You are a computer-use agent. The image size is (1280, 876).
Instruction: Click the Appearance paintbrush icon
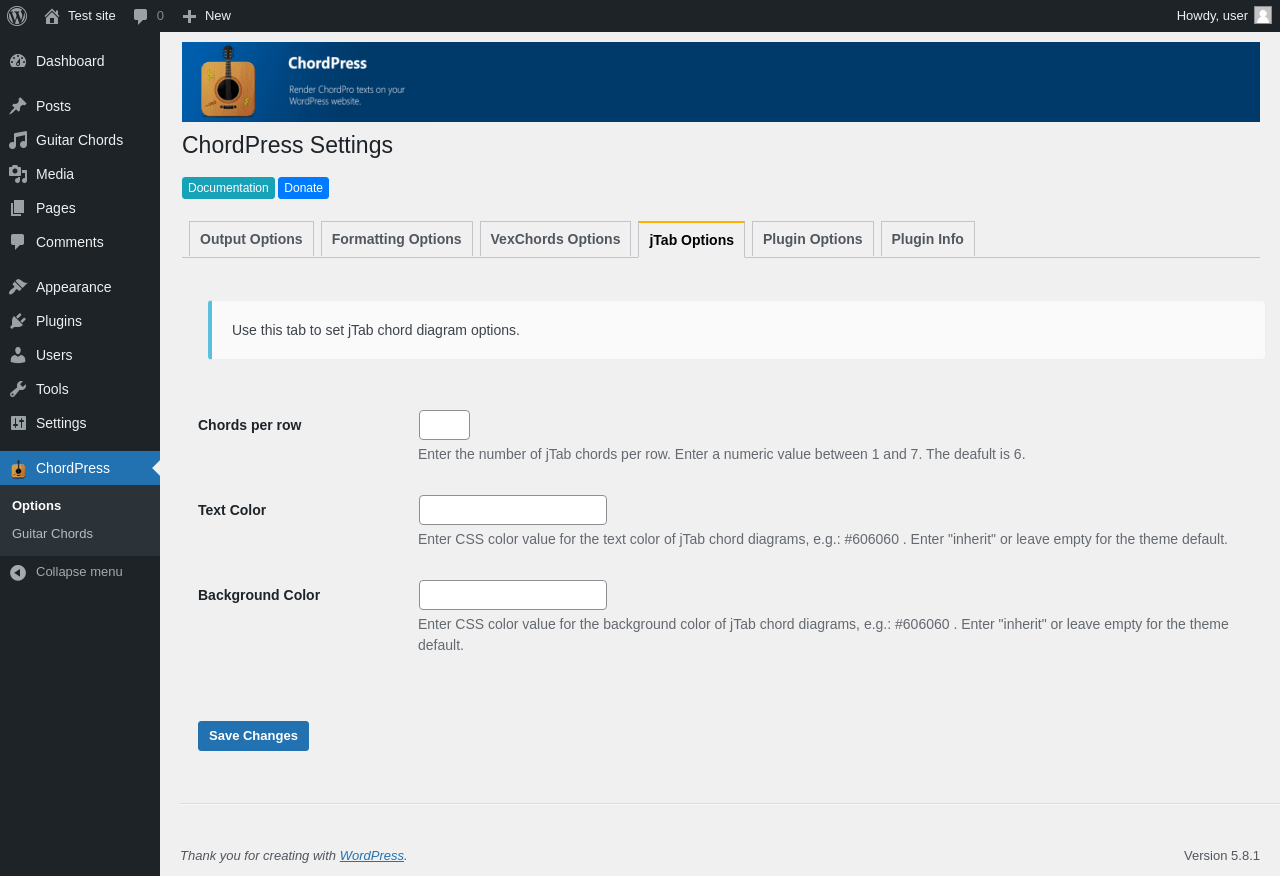coord(18,287)
